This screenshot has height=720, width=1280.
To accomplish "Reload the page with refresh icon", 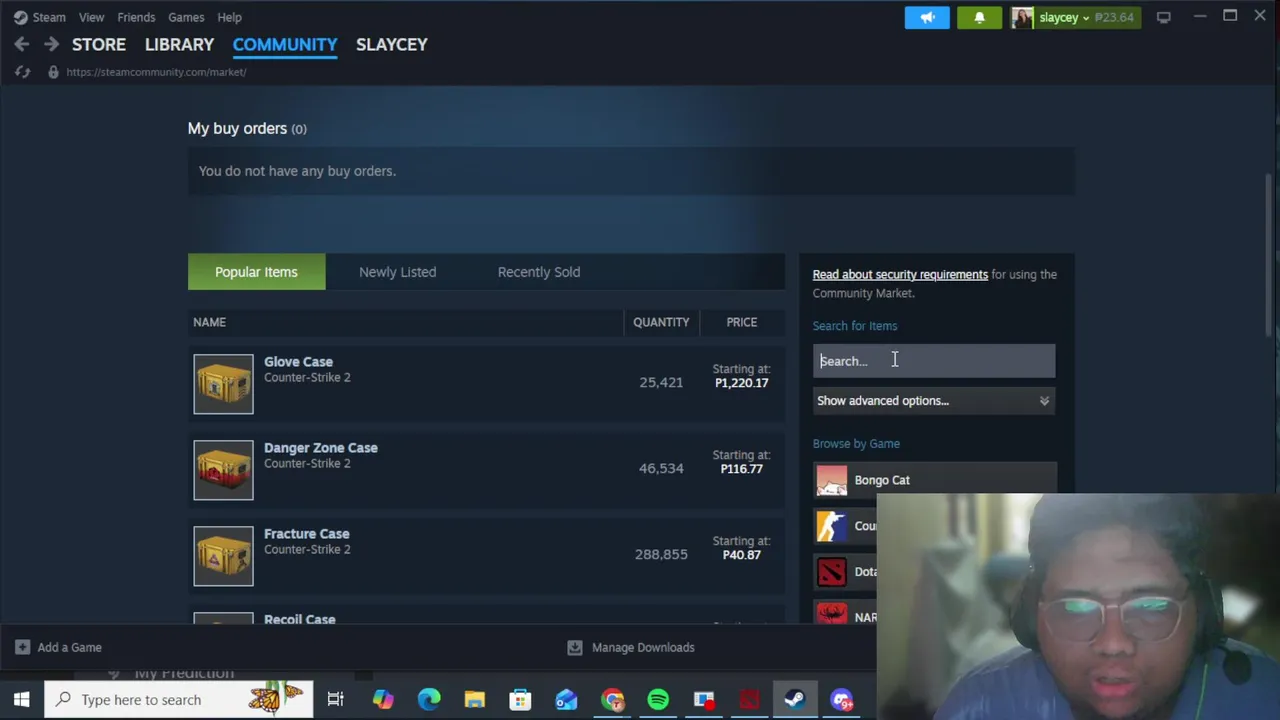I will 23,72.
